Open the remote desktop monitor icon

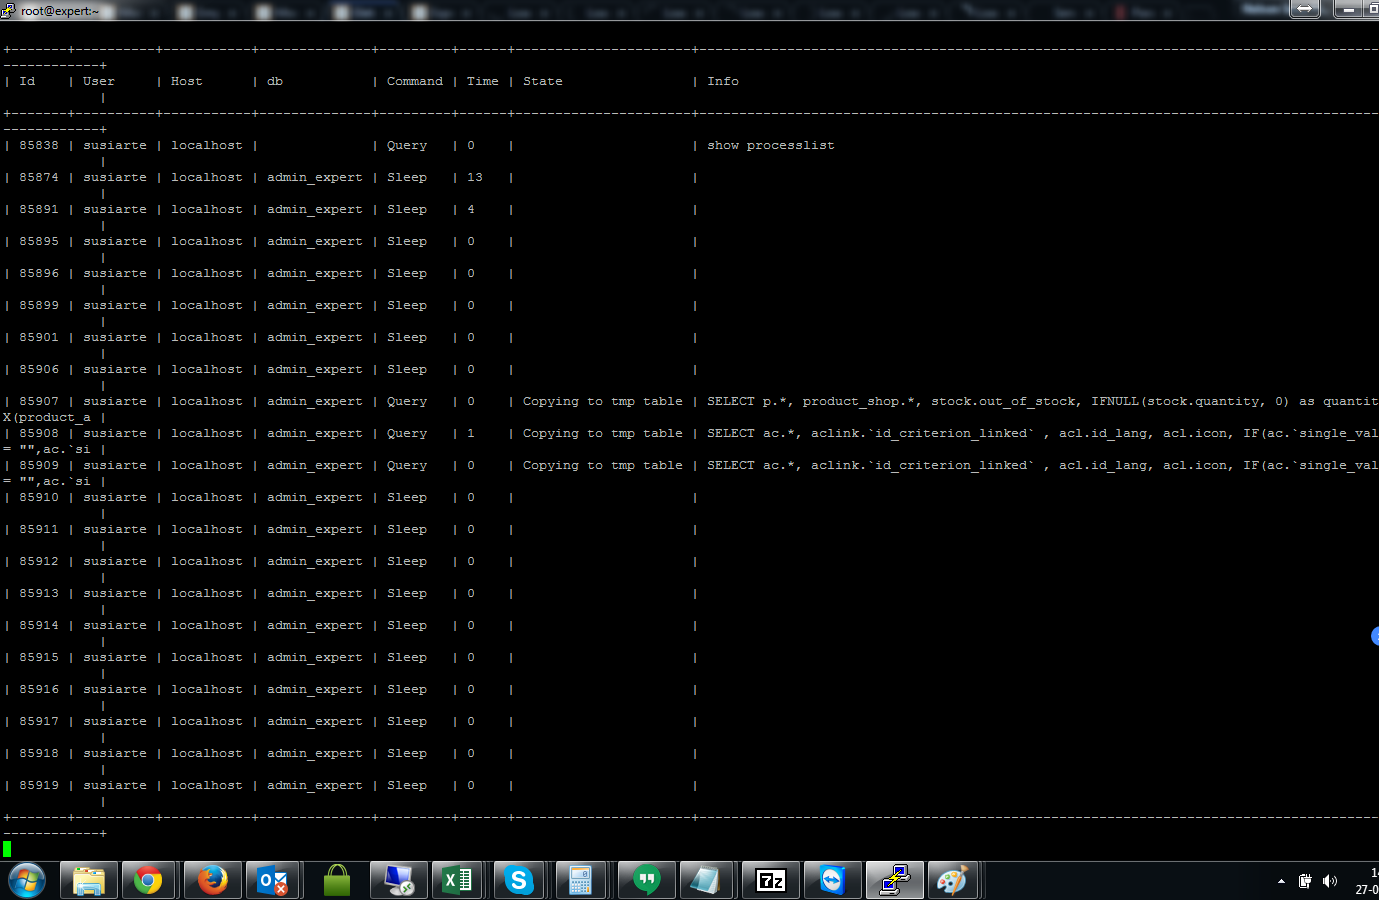pos(399,881)
